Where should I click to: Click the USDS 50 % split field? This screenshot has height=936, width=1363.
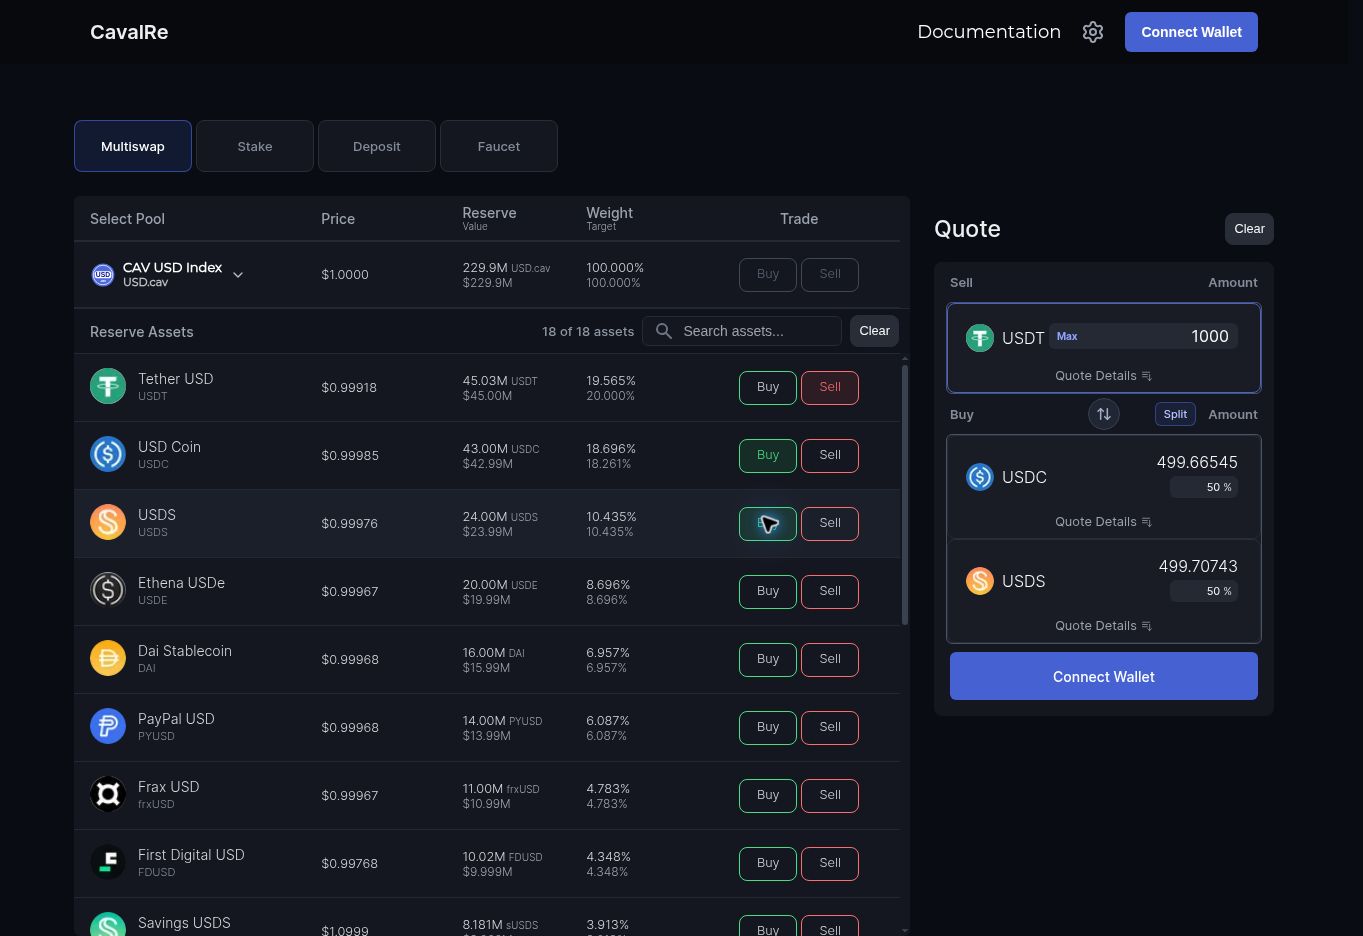1204,591
